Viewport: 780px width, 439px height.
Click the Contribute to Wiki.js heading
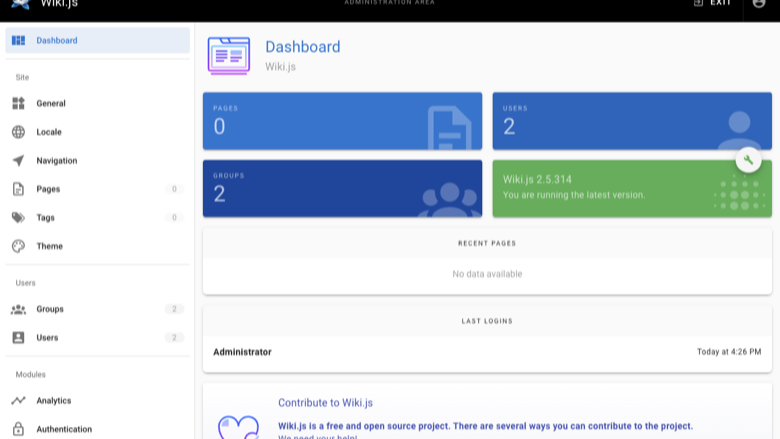coord(325,403)
